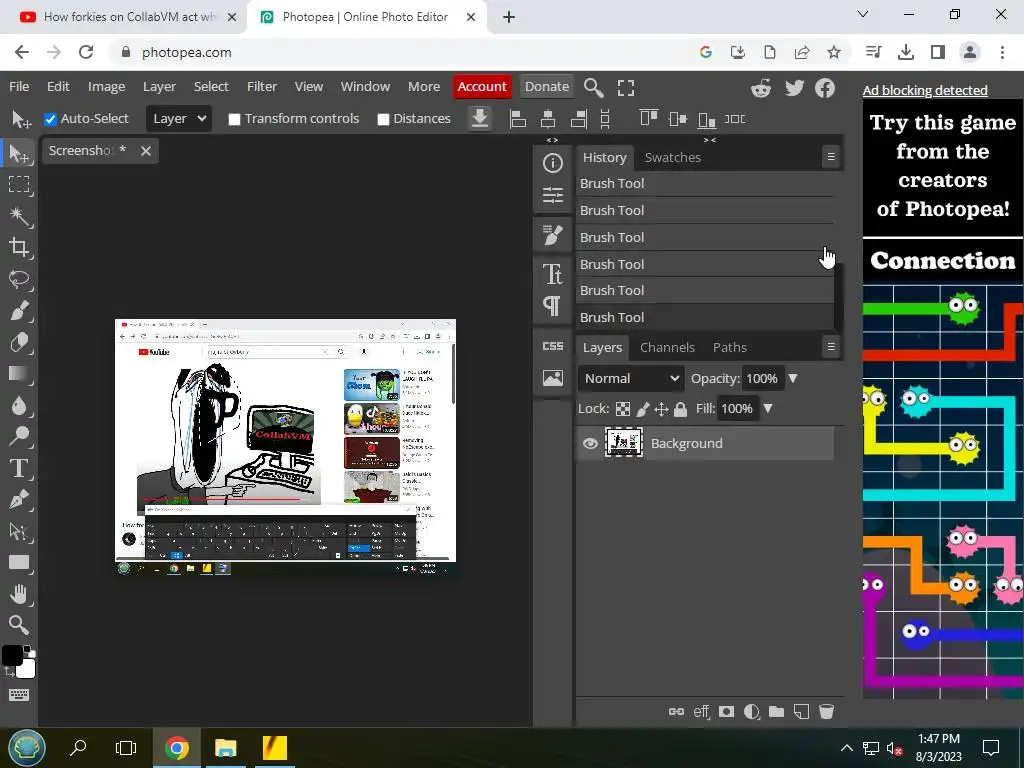1024x768 pixels.
Task: Switch to the Channels tab
Action: pos(667,347)
